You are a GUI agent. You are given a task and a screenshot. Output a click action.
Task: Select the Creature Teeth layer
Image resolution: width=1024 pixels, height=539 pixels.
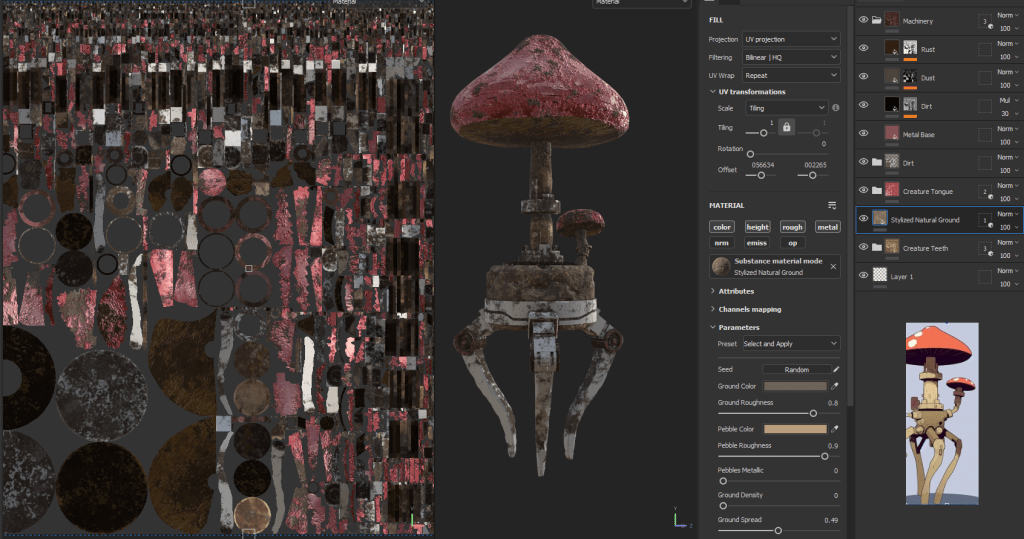(925, 247)
